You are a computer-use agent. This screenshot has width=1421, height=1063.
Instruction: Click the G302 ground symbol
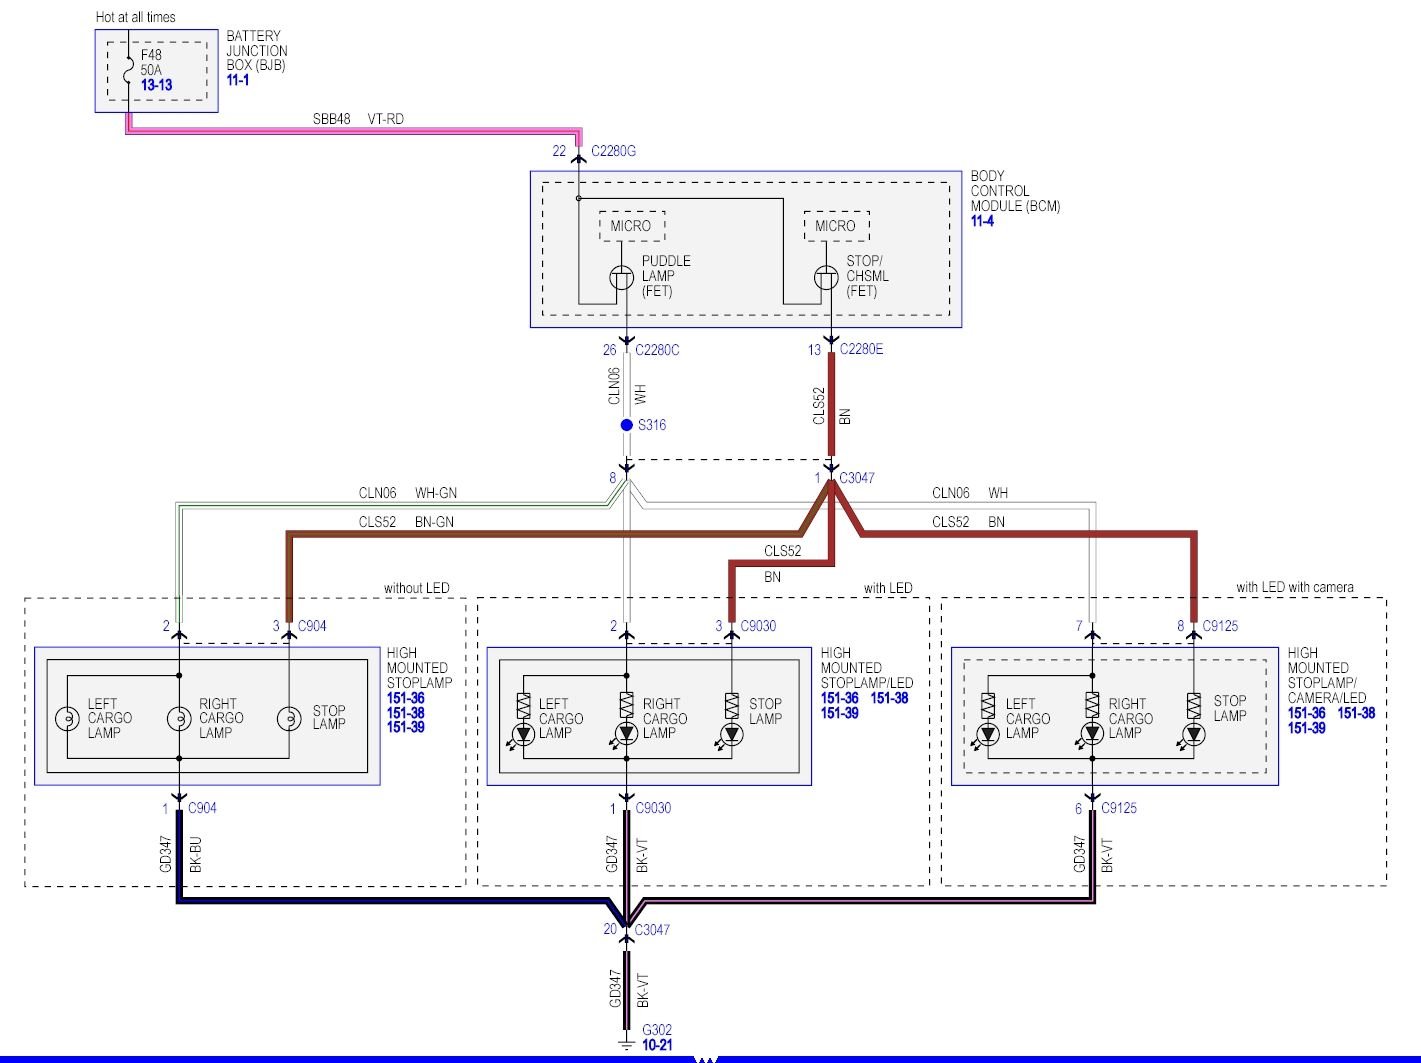click(626, 1043)
